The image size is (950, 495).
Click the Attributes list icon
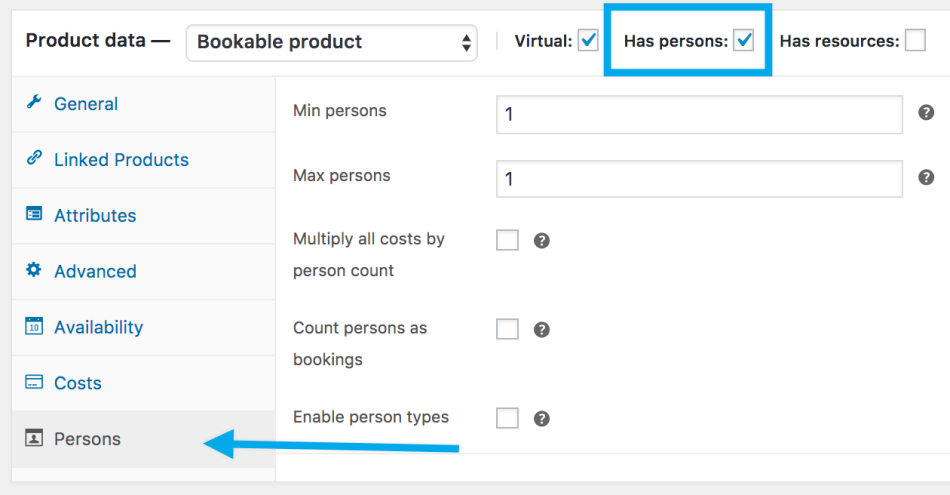(34, 214)
